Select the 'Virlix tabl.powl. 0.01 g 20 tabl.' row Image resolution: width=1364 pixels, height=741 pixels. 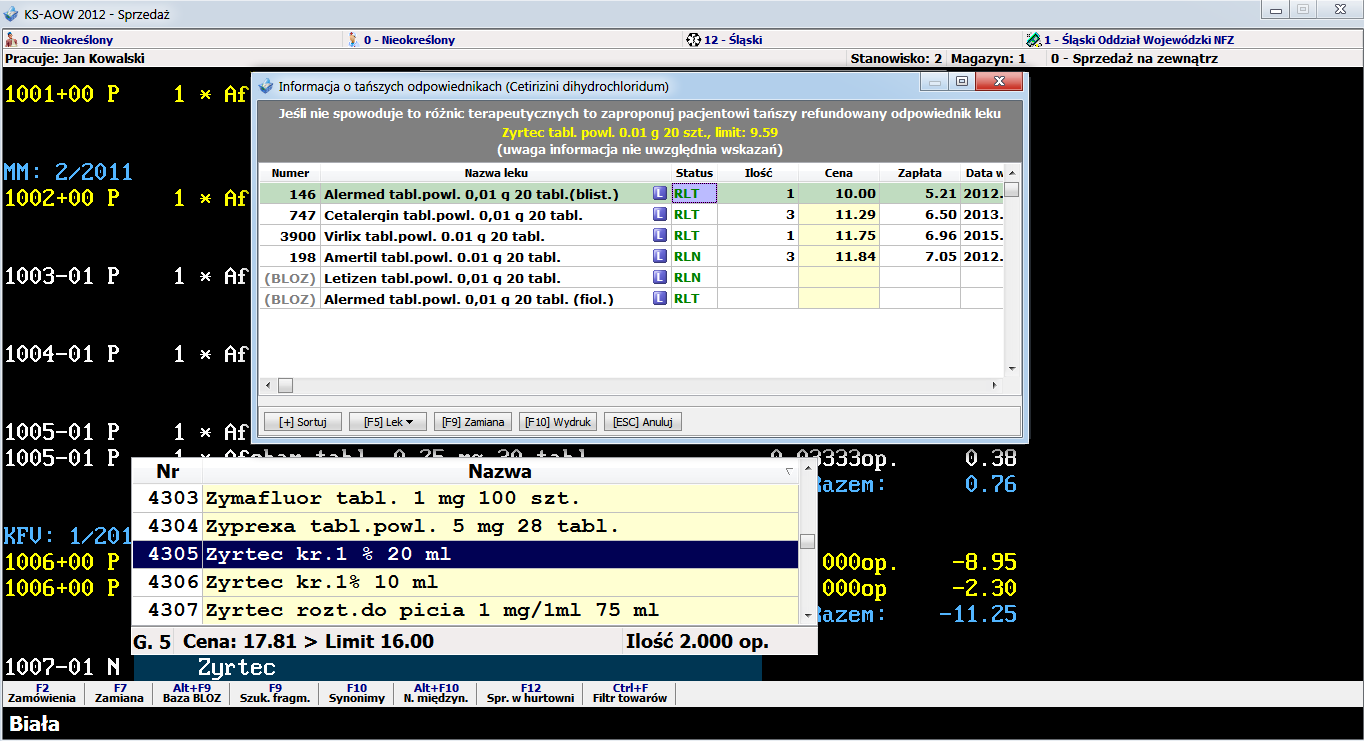coord(631,235)
